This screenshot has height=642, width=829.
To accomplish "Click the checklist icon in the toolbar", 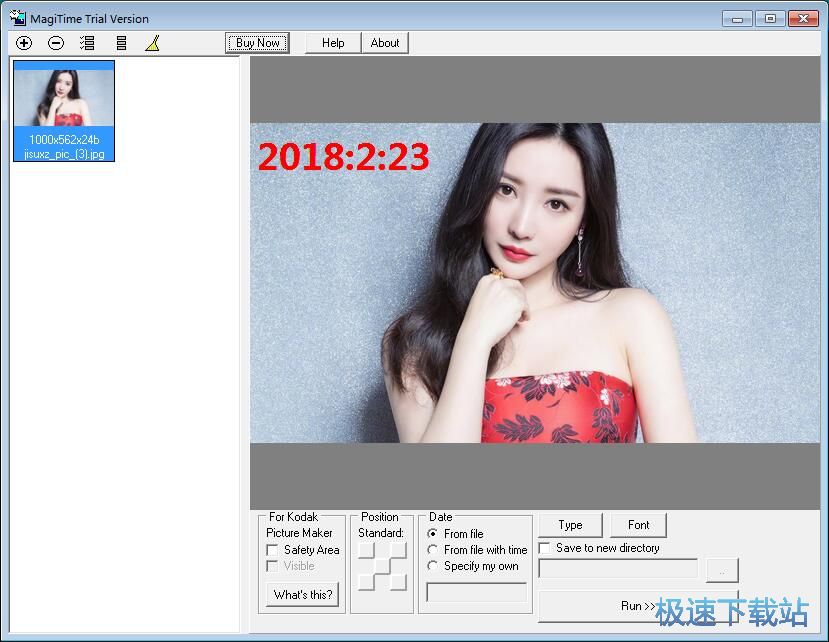I will (x=88, y=43).
